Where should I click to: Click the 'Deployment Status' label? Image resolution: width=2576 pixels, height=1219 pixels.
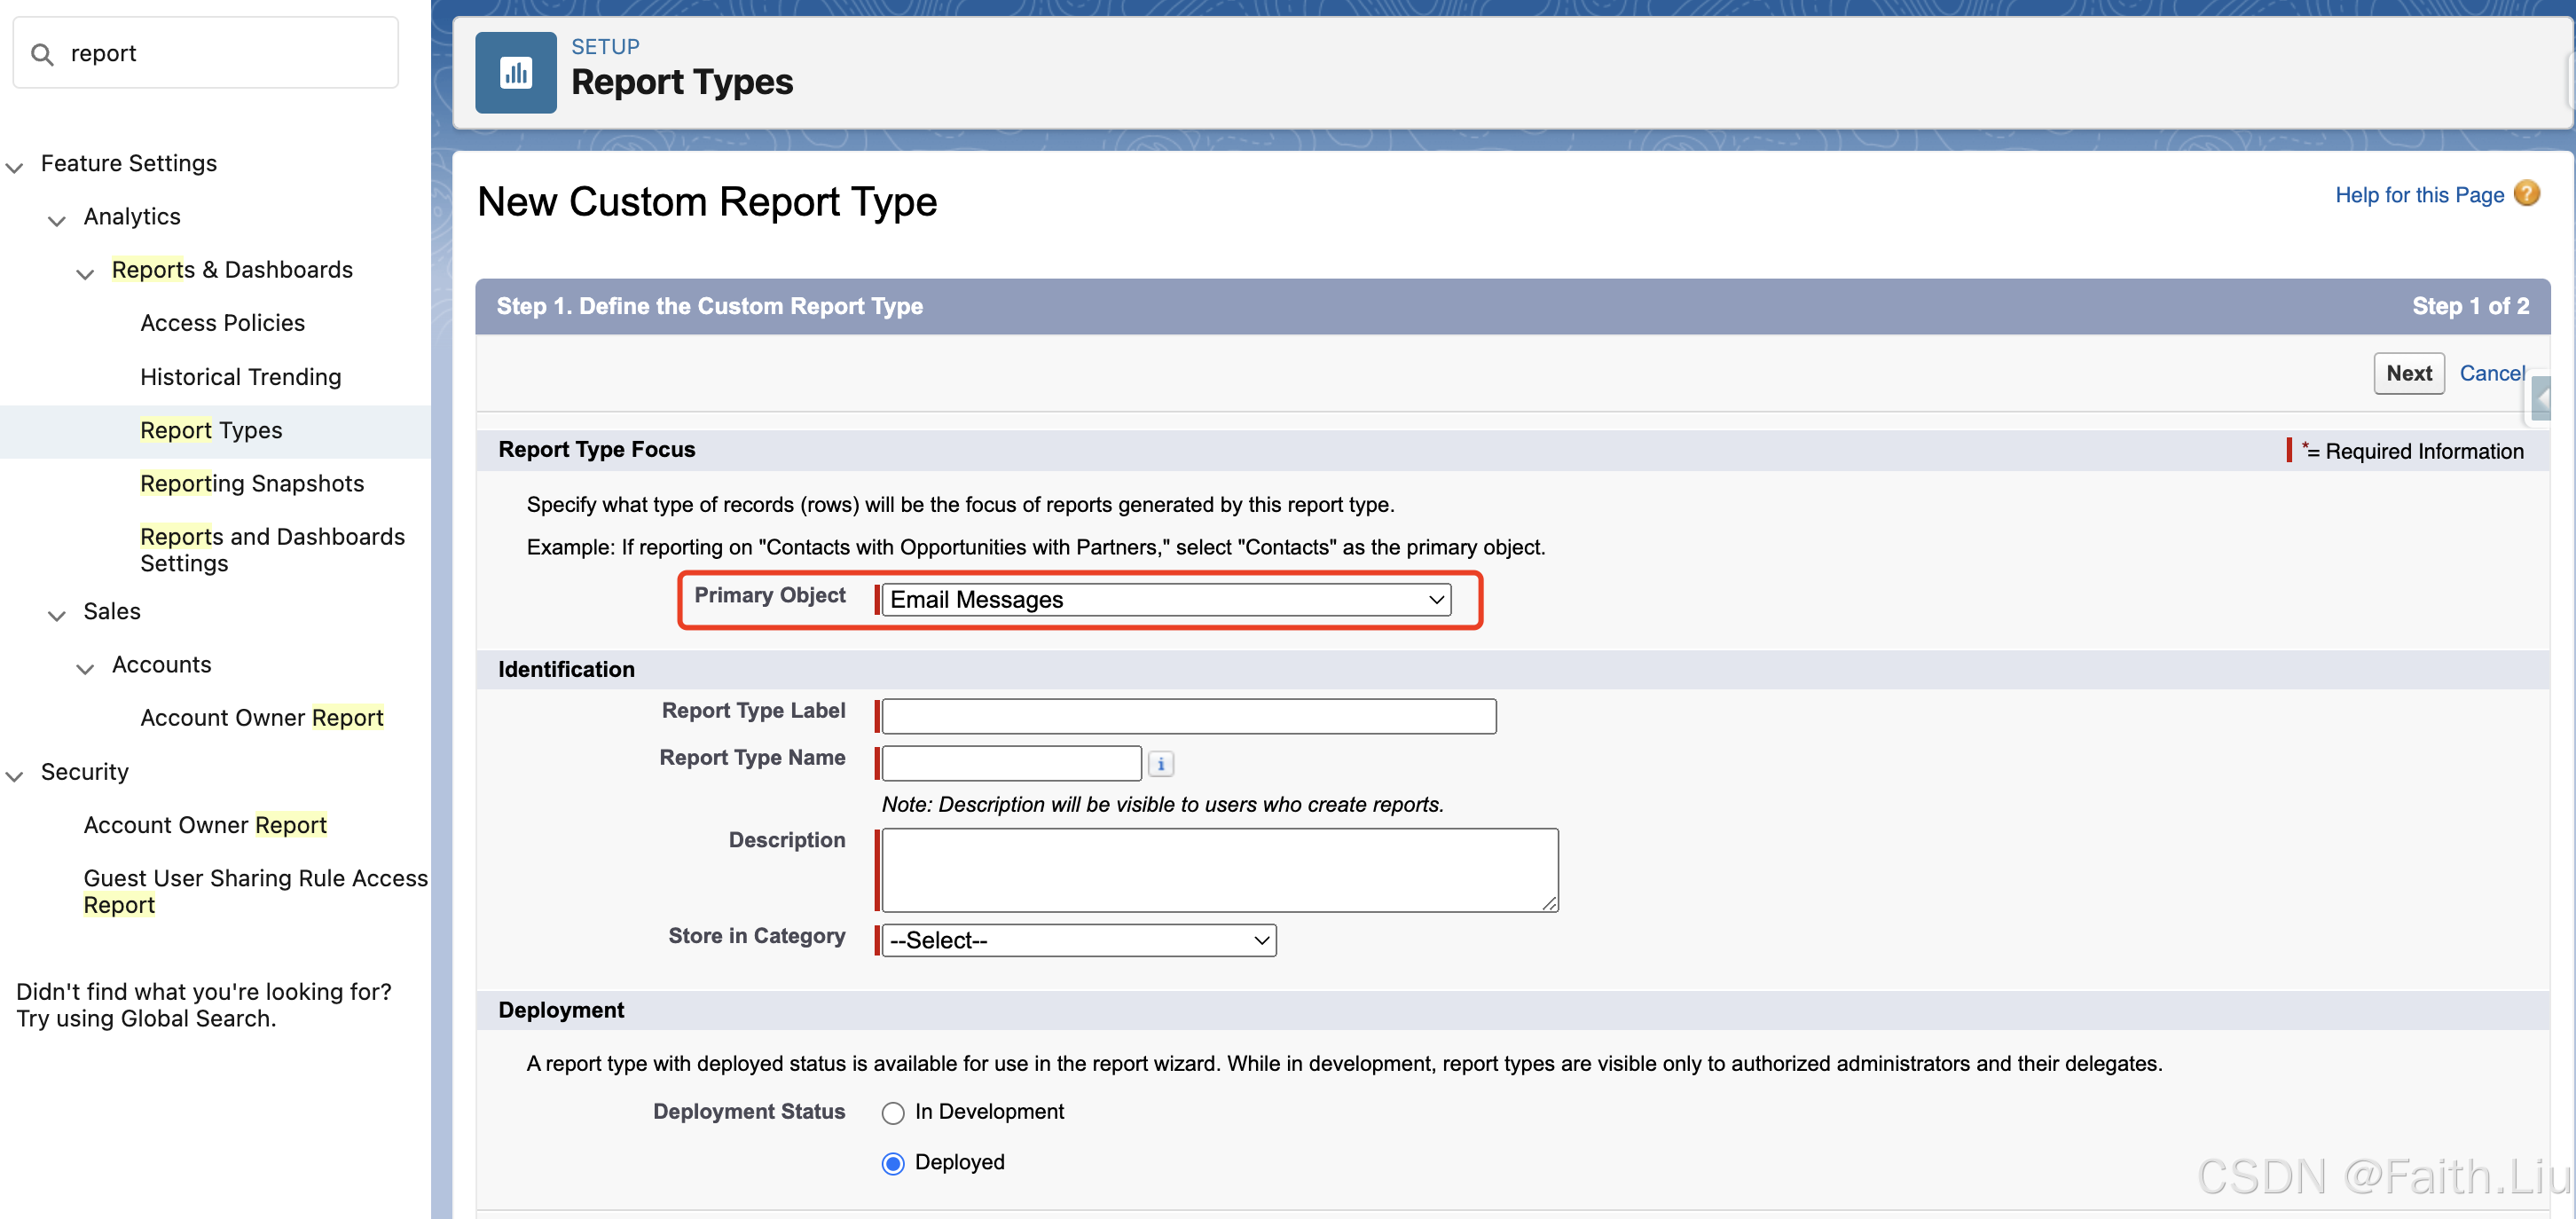[x=749, y=1112]
